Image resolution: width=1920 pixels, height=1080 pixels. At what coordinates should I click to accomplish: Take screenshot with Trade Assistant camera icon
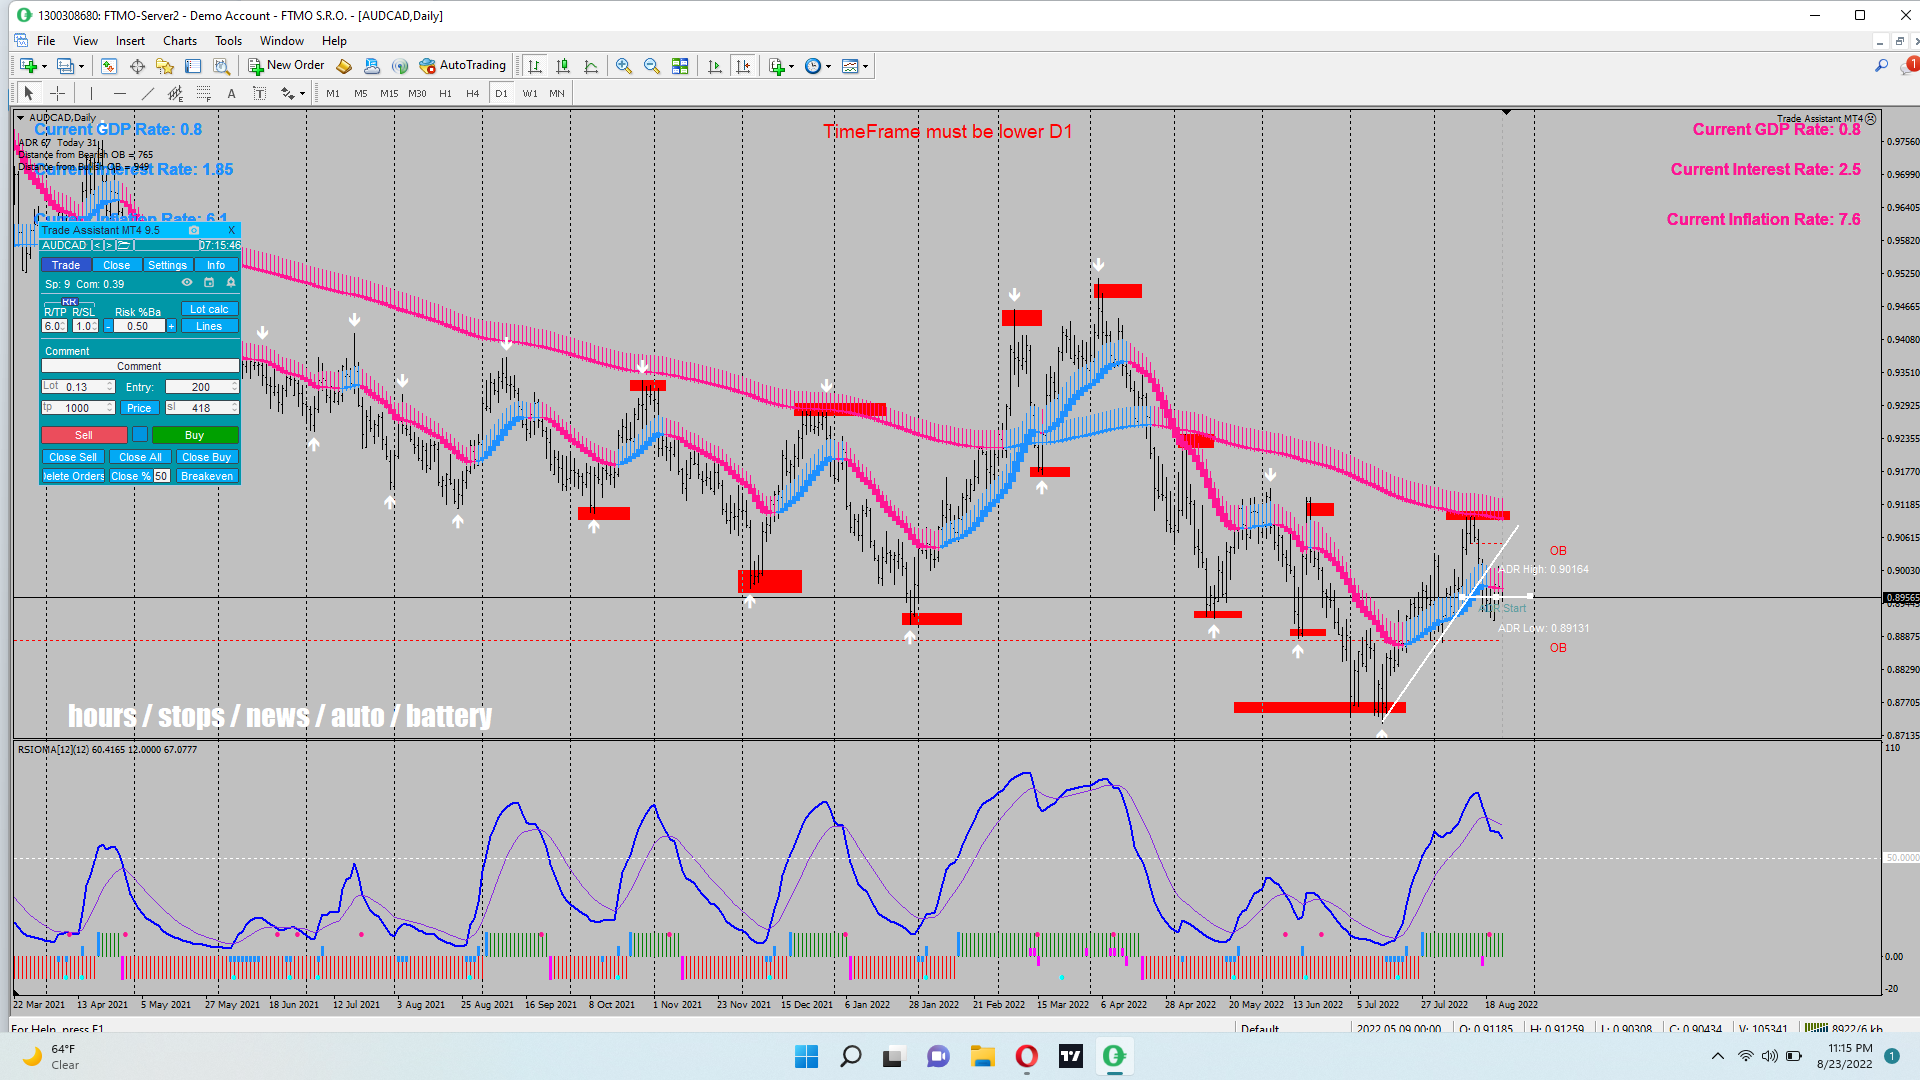click(x=194, y=230)
